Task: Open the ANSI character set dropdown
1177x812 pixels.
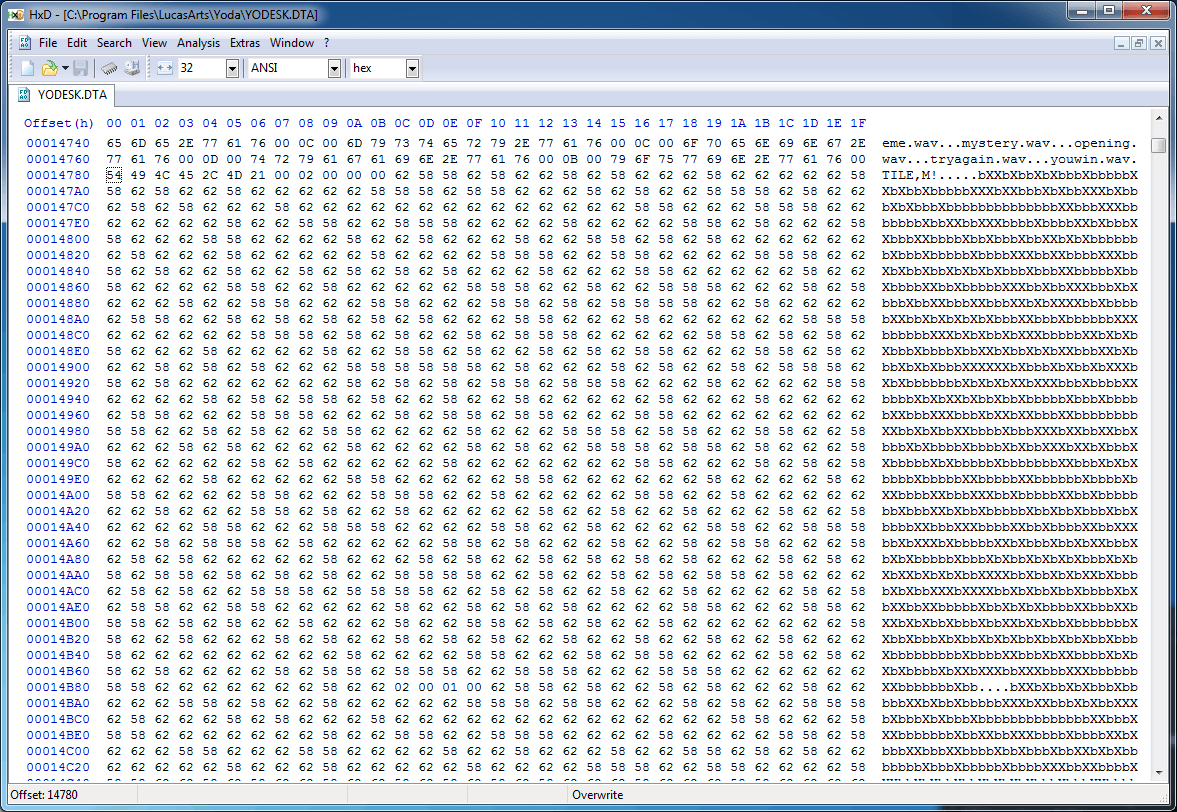Action: (x=334, y=68)
